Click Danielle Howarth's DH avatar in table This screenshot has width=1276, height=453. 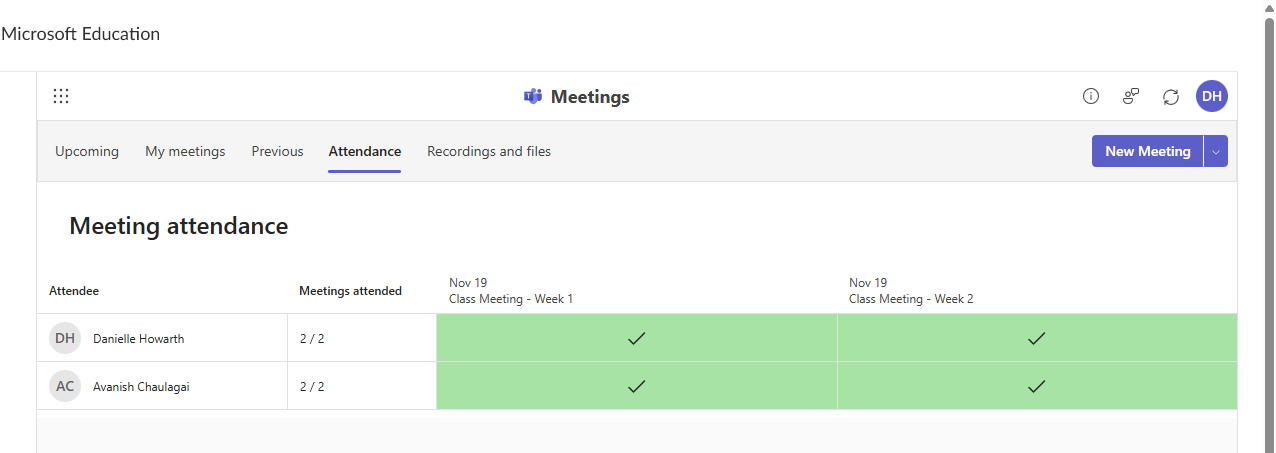(x=65, y=338)
